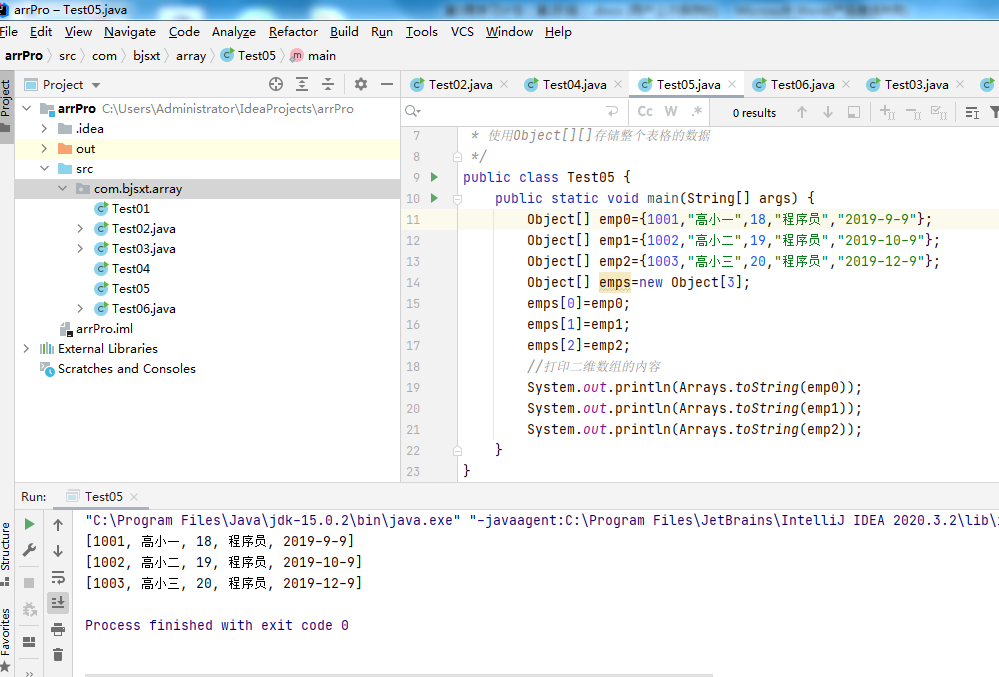The image size is (999, 677).
Task: Hide the Project tool window
Action: click(387, 84)
